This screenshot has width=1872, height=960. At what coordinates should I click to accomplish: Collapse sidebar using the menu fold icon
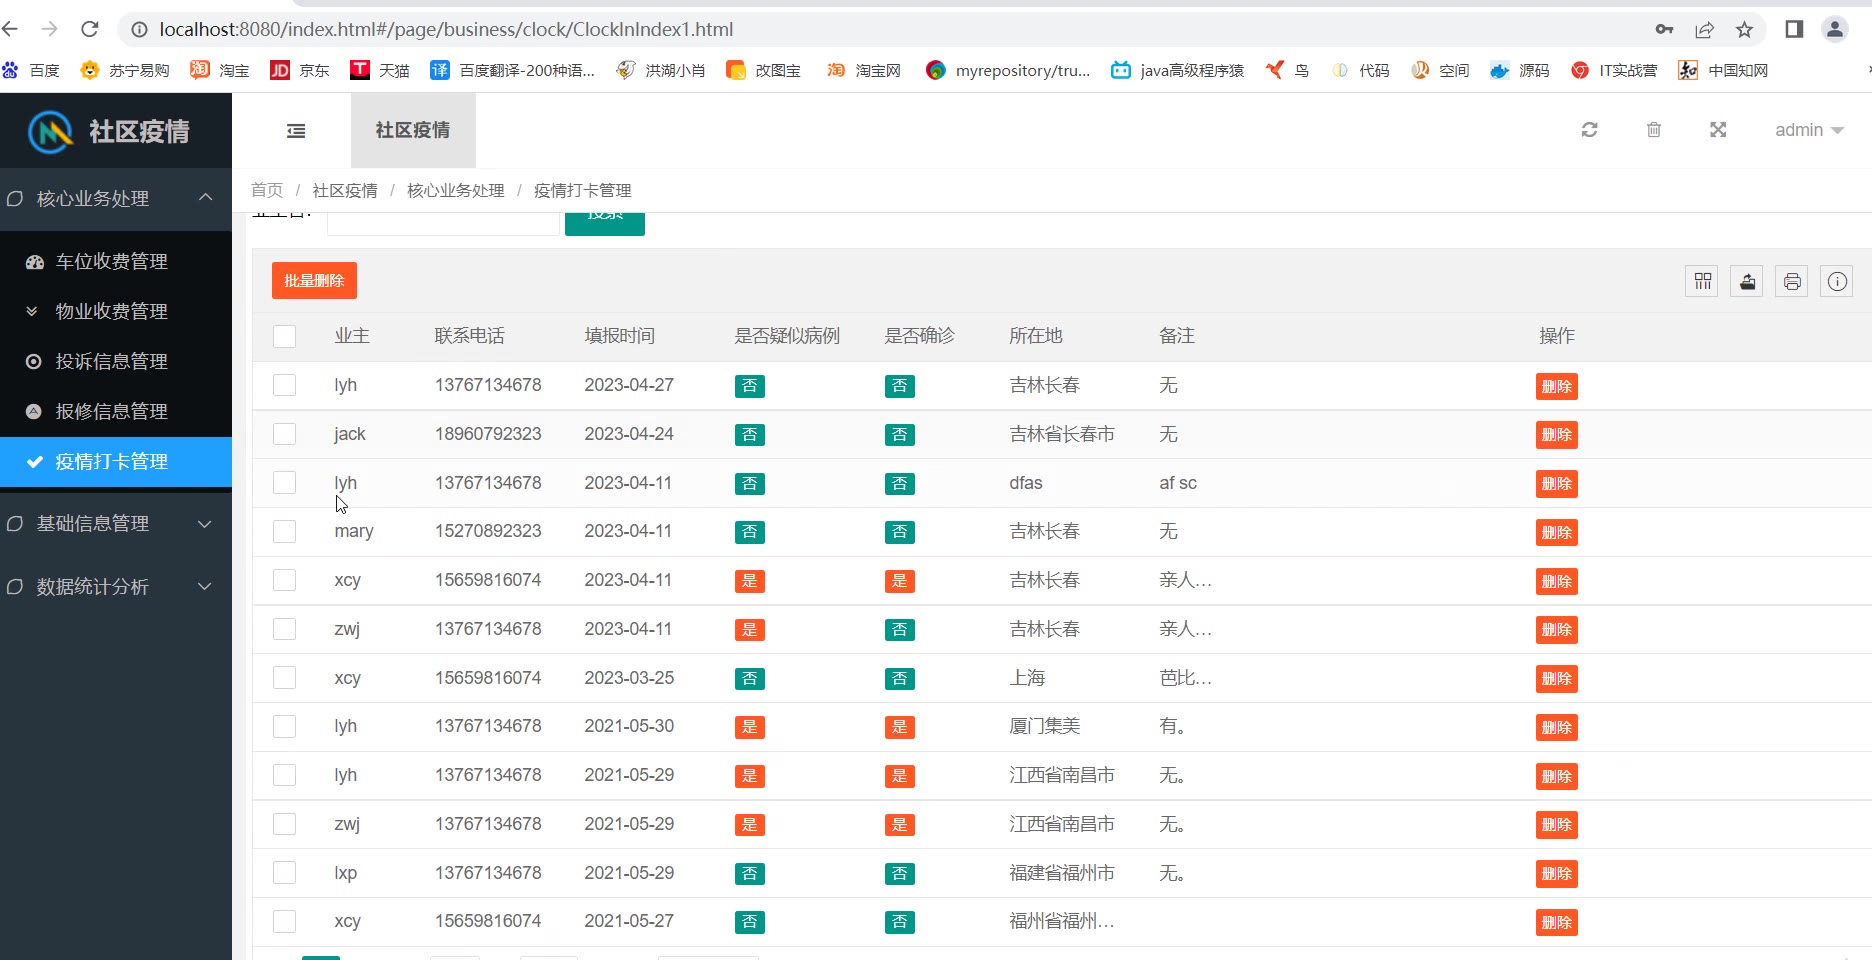point(296,131)
